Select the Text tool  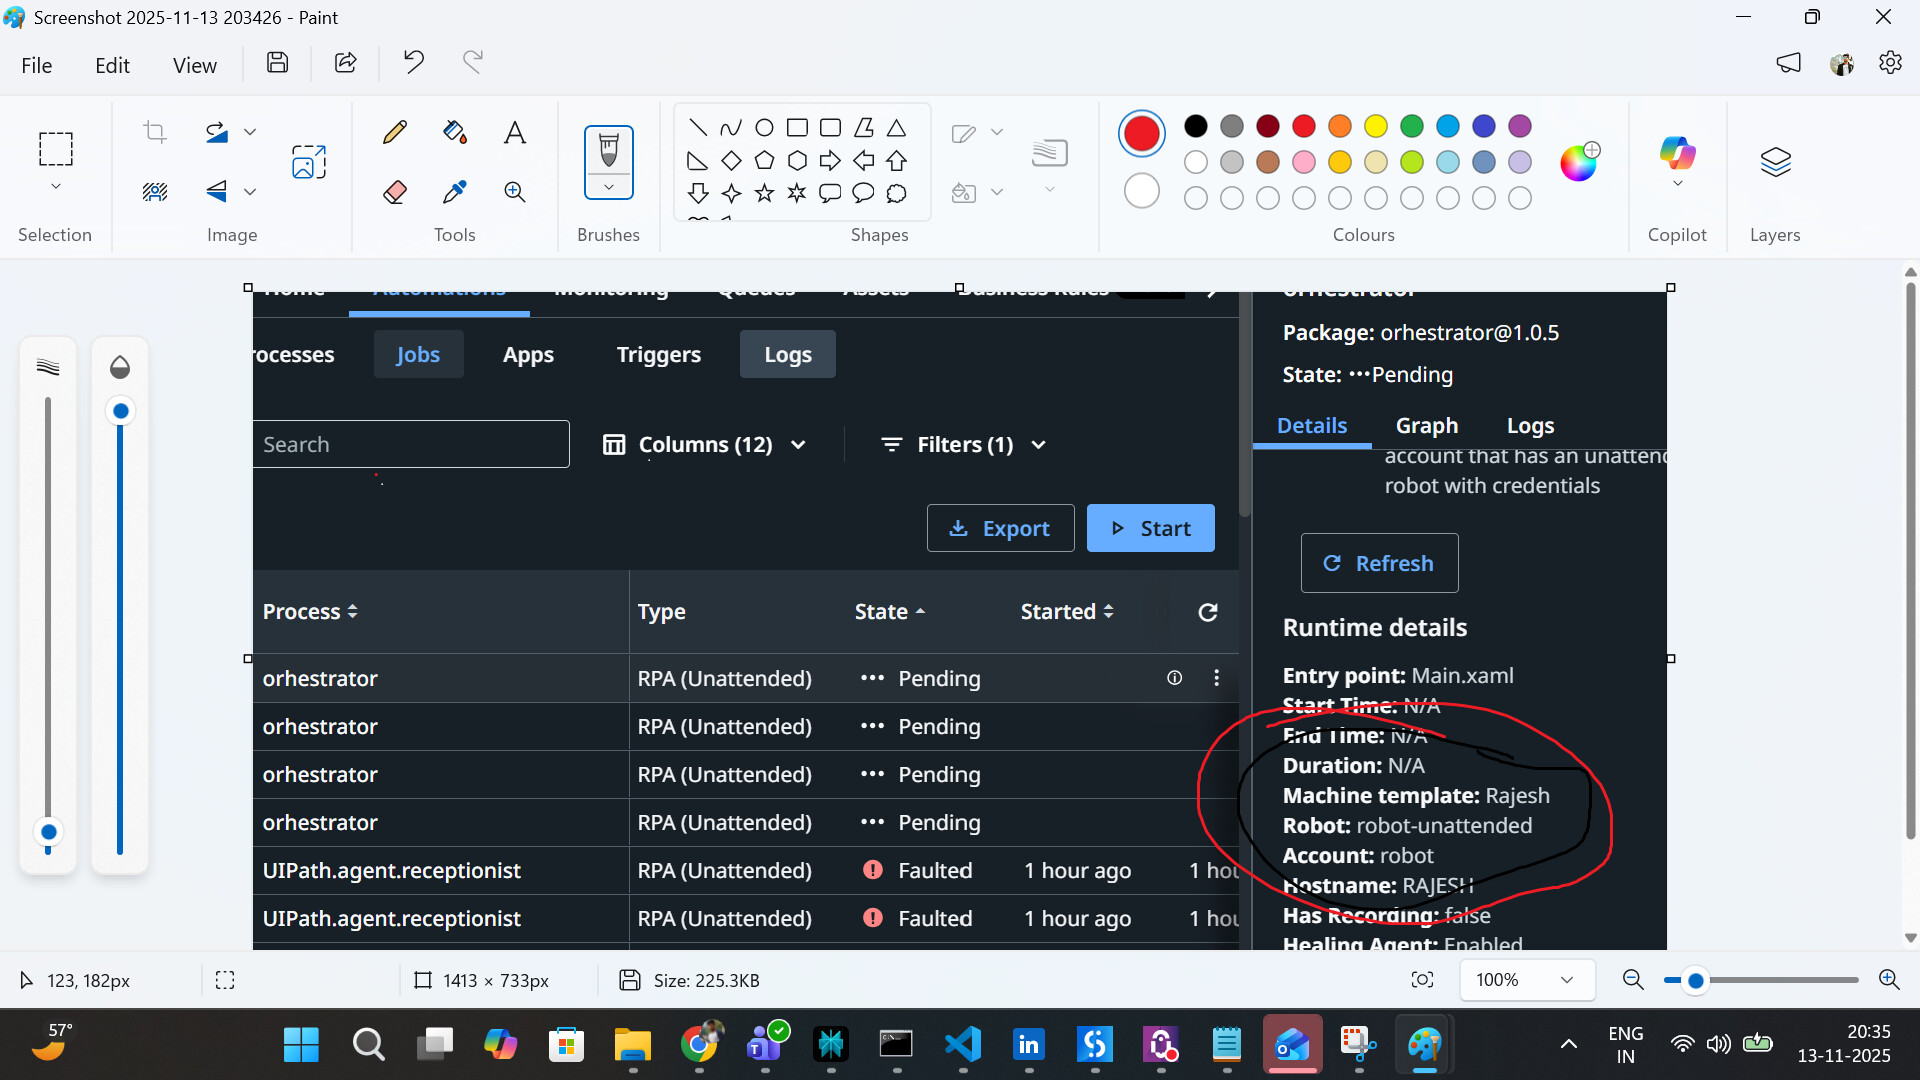515,132
